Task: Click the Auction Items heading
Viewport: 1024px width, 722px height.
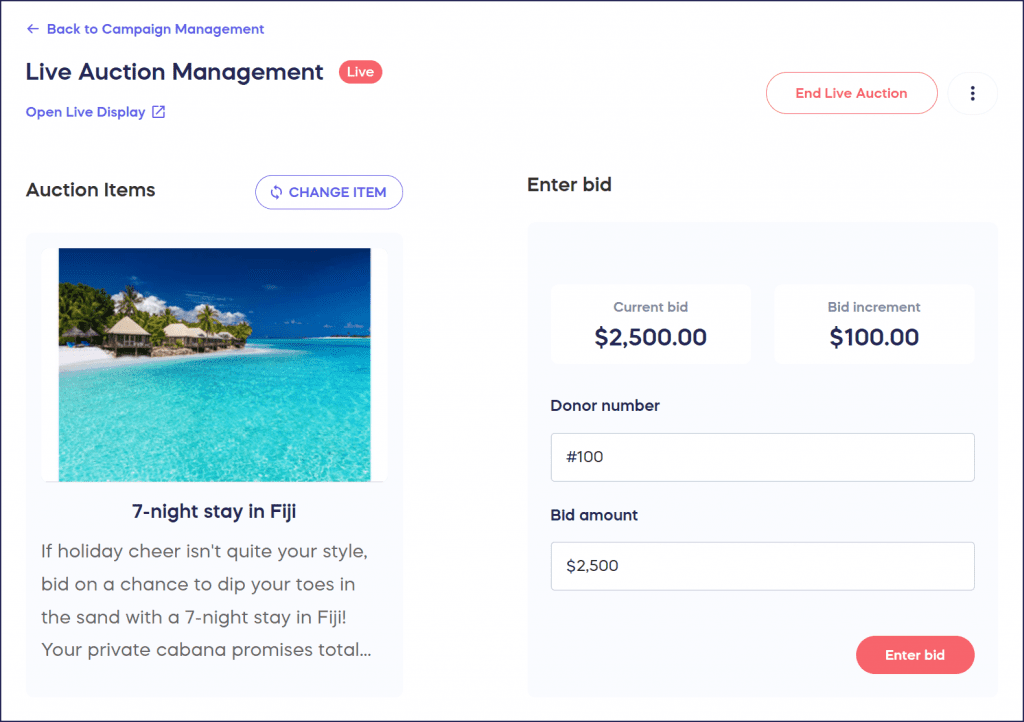Action: click(90, 190)
